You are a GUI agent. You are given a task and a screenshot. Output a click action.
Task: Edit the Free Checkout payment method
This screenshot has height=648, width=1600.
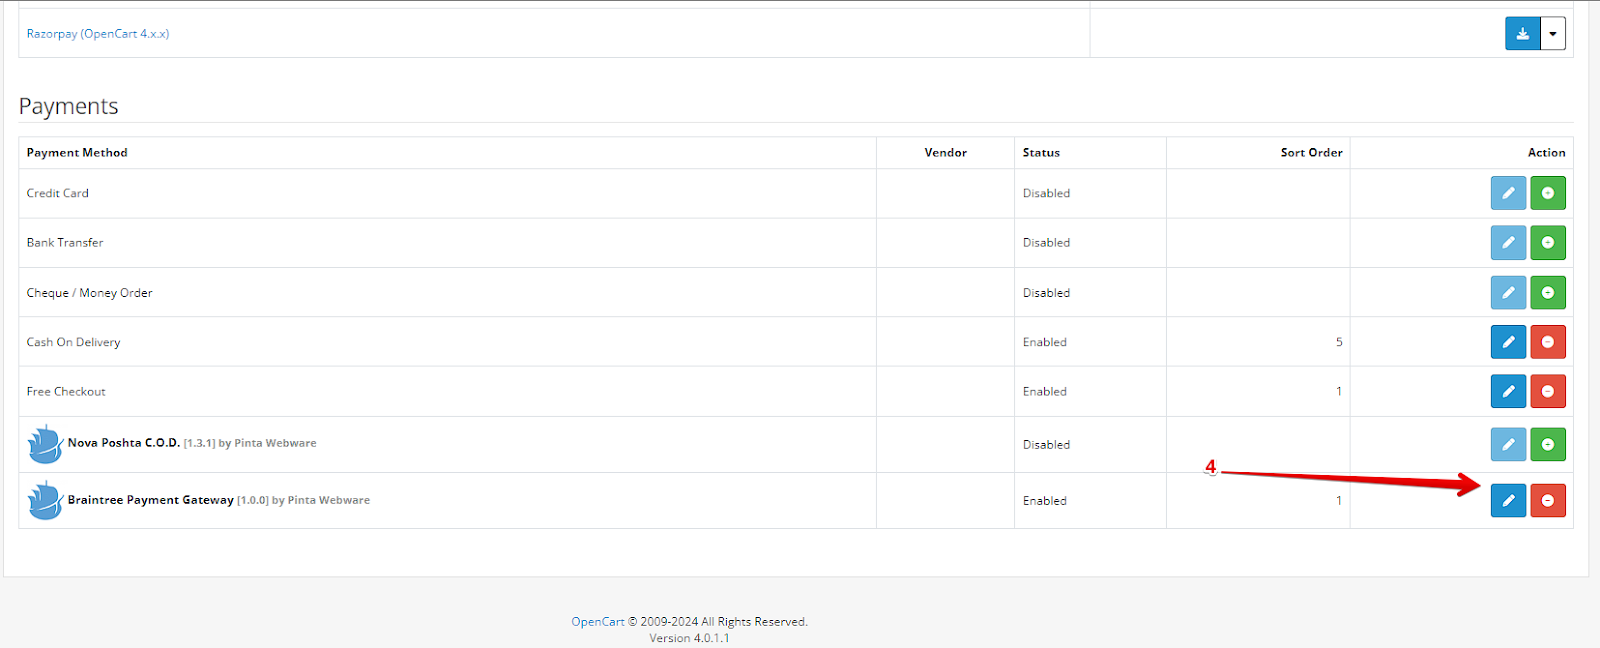(x=1508, y=391)
